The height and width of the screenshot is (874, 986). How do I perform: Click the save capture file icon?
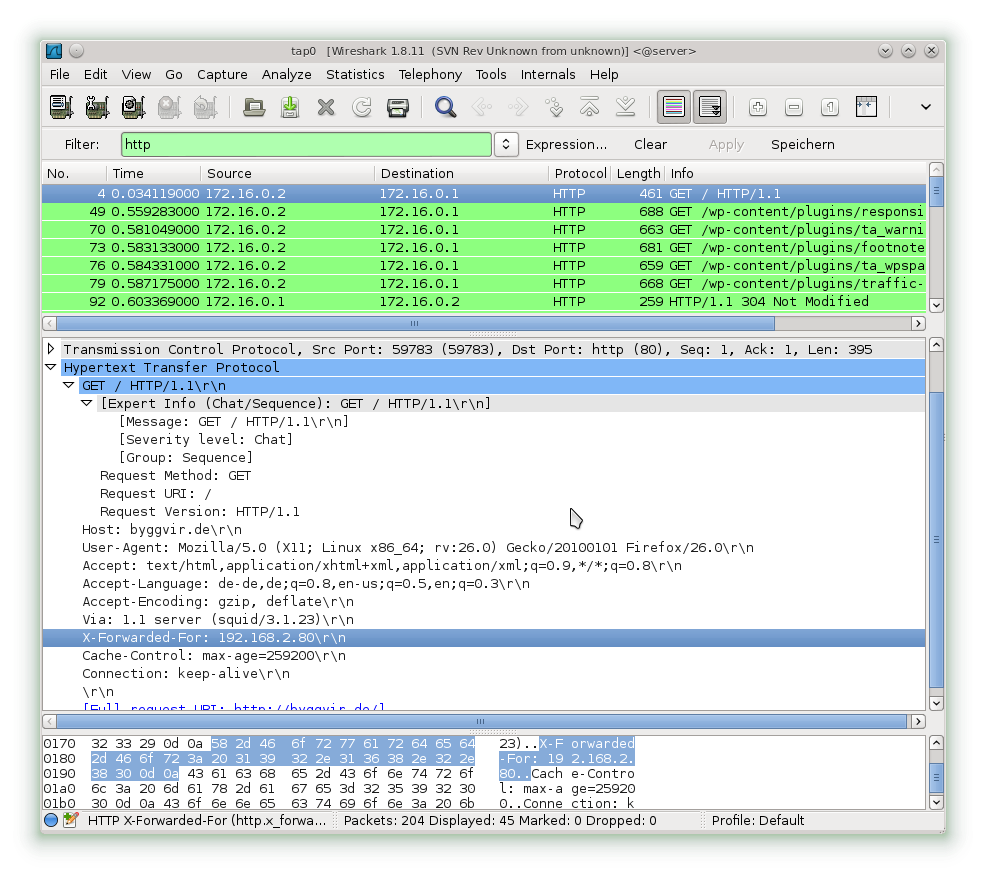[290, 107]
